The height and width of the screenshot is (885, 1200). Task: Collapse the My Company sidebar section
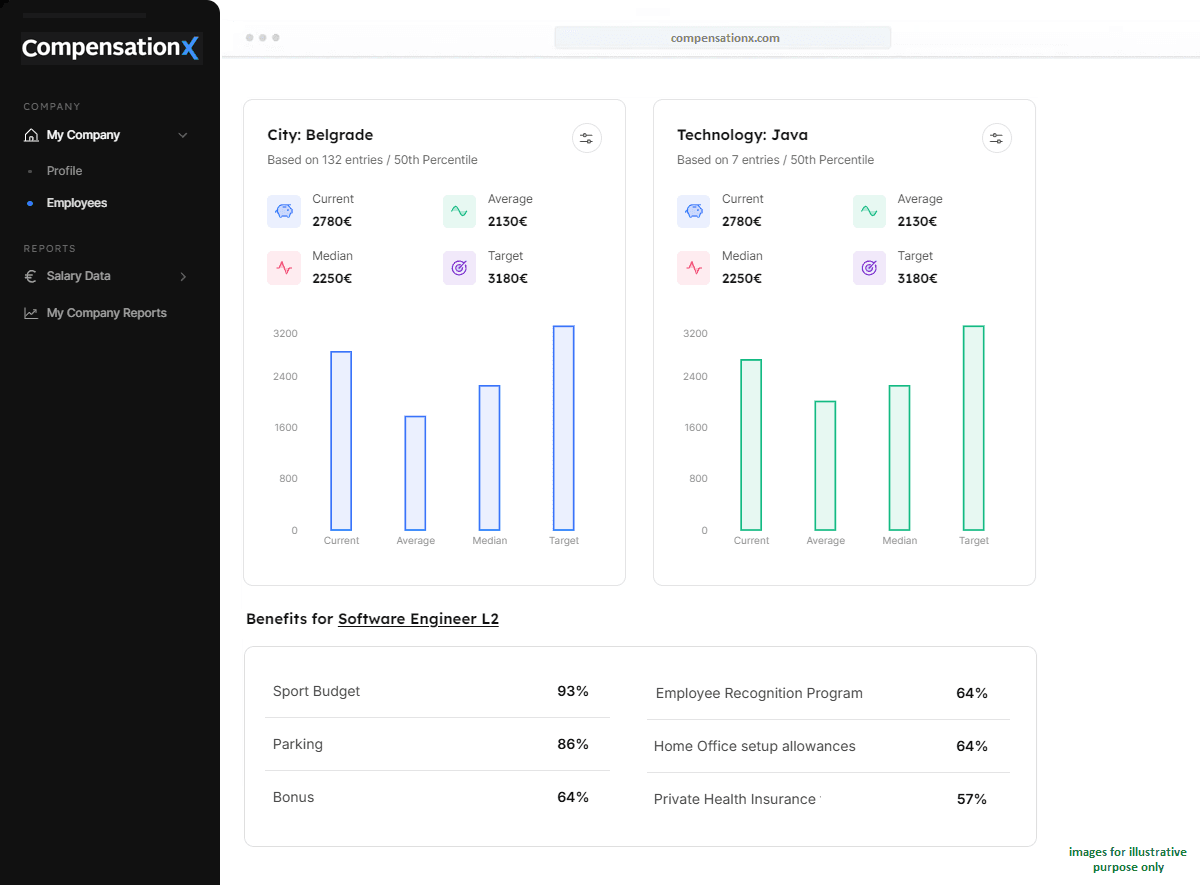pos(183,135)
